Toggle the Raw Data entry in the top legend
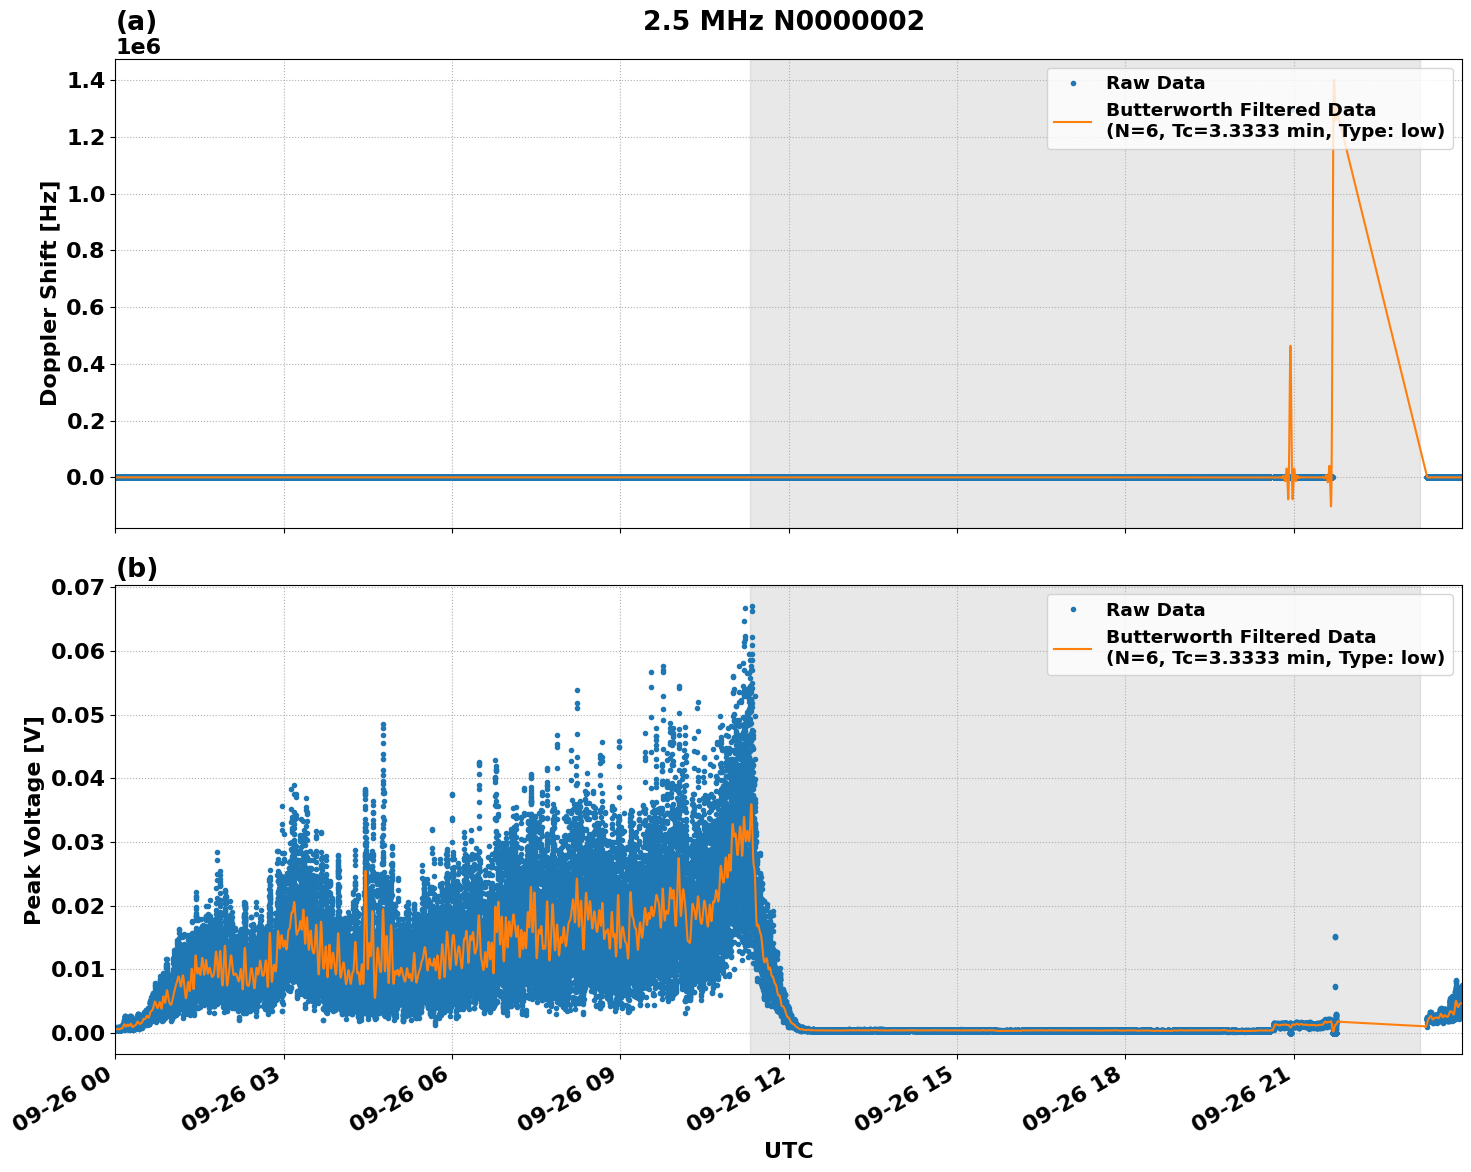This screenshot has height=1172, width=1471. coord(1155,85)
